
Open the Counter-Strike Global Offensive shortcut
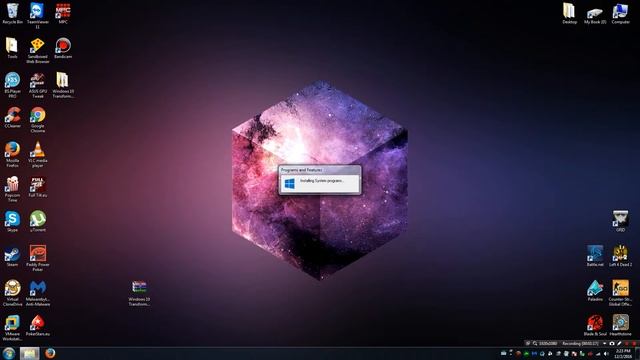click(620, 293)
